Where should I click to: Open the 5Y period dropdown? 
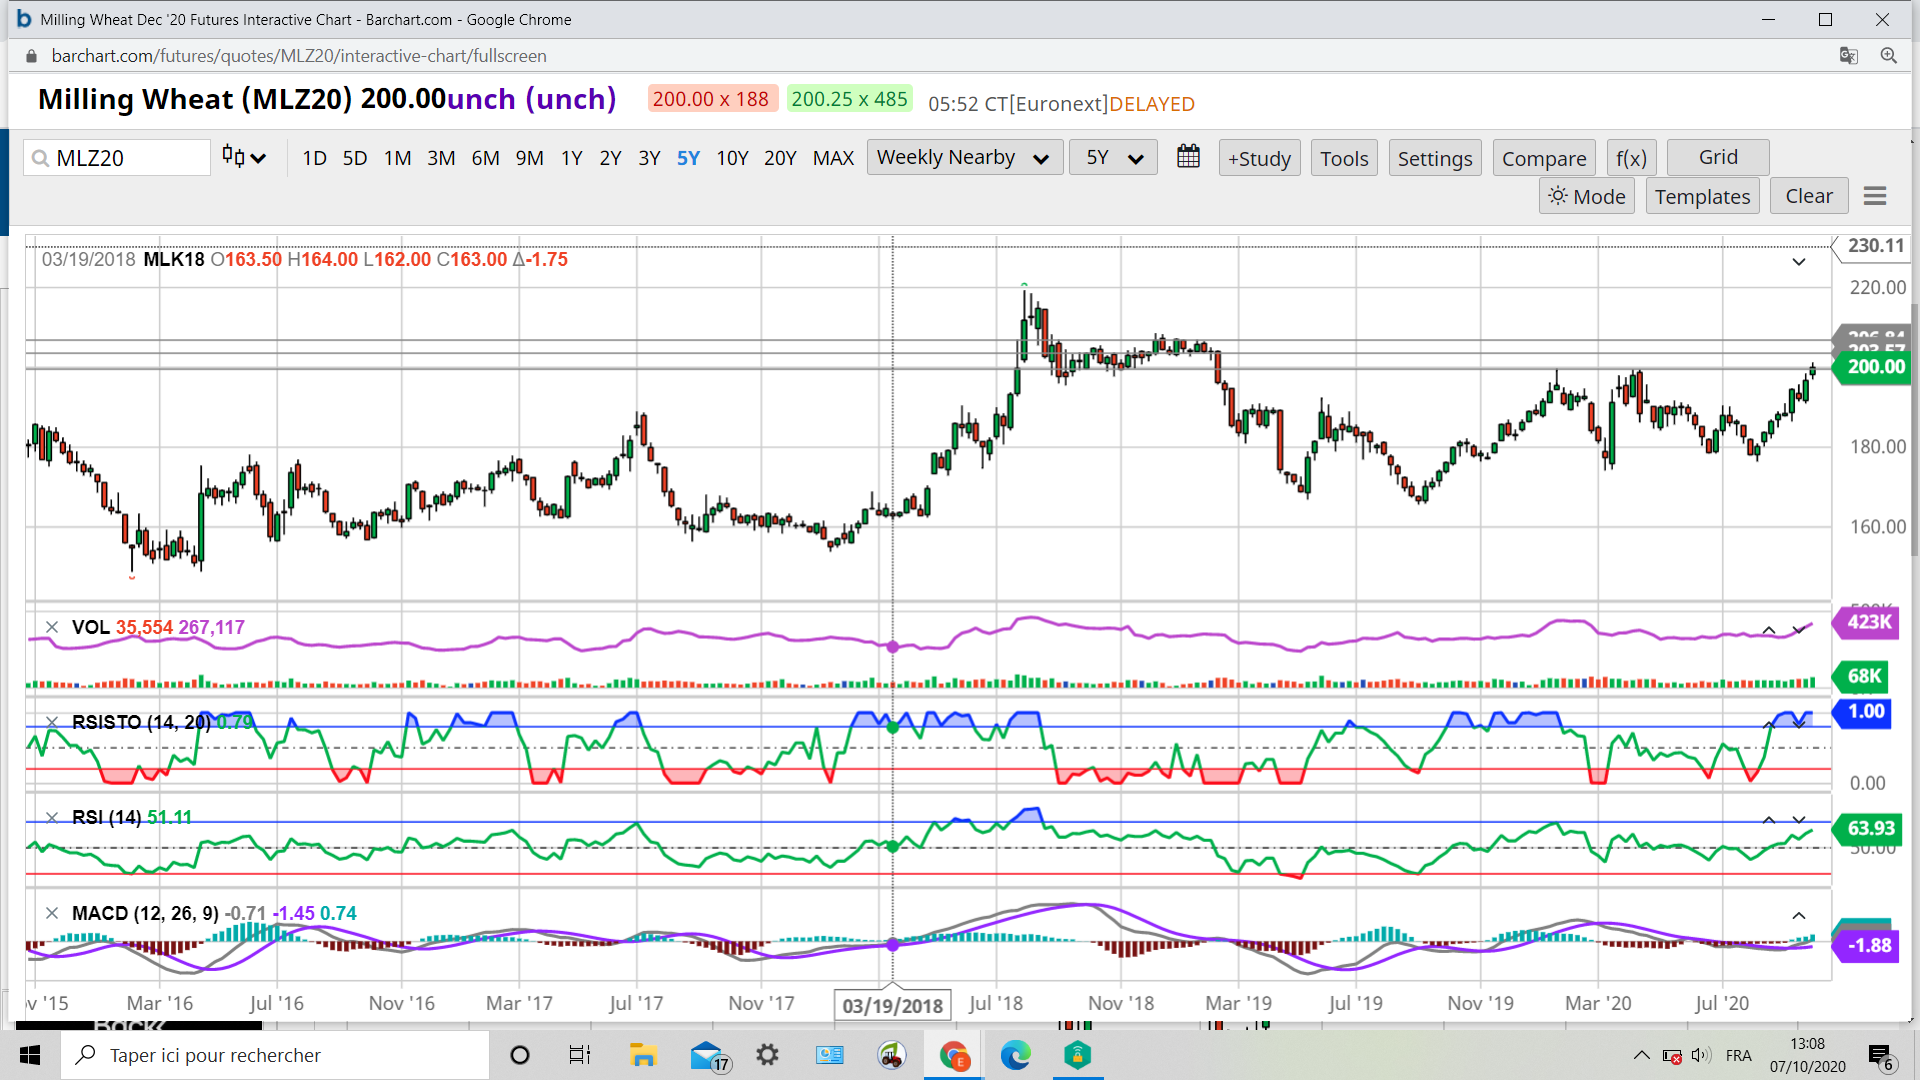point(1113,157)
